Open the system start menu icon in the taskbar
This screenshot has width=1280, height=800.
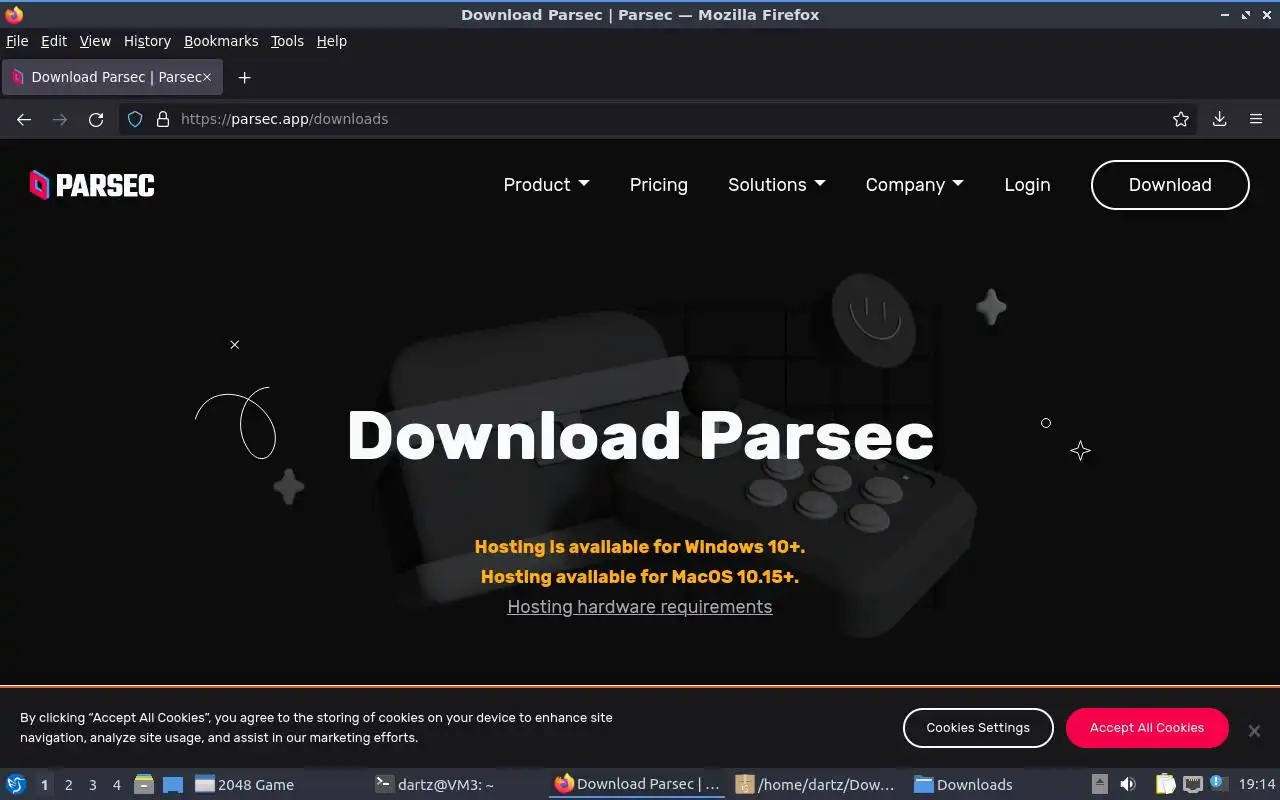[16, 784]
